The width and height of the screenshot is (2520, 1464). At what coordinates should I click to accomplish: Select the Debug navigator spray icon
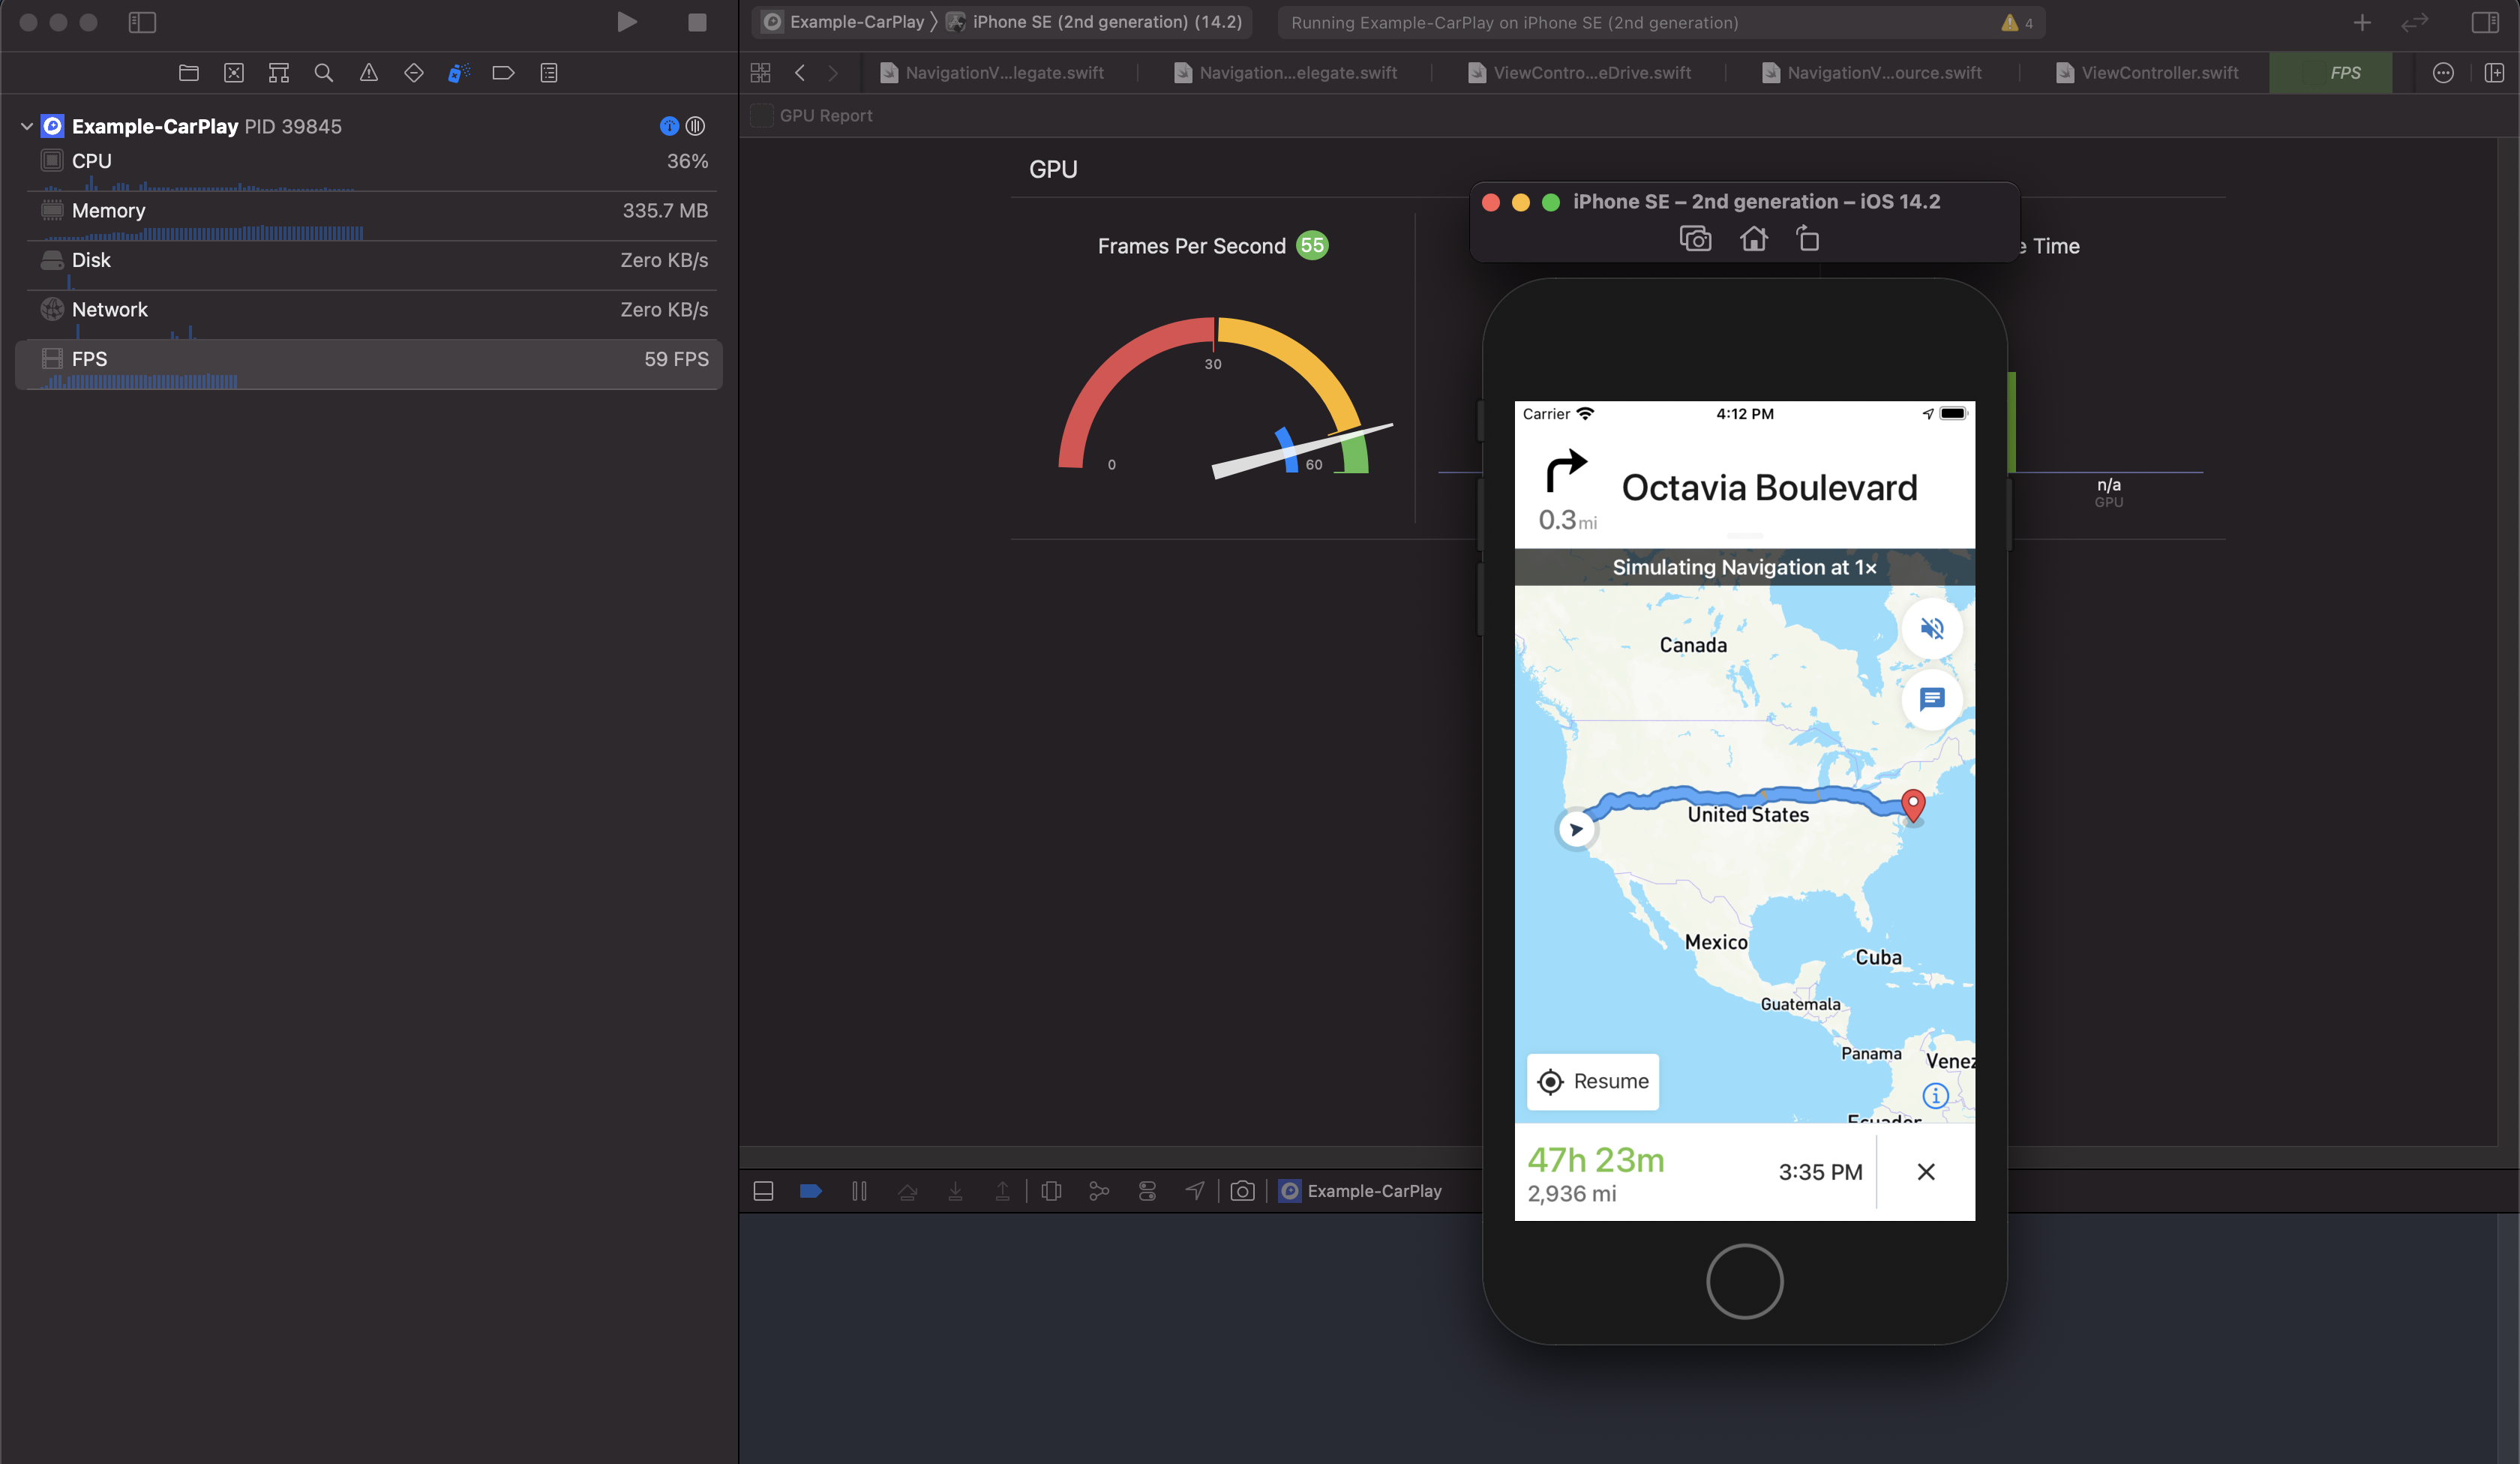459,73
